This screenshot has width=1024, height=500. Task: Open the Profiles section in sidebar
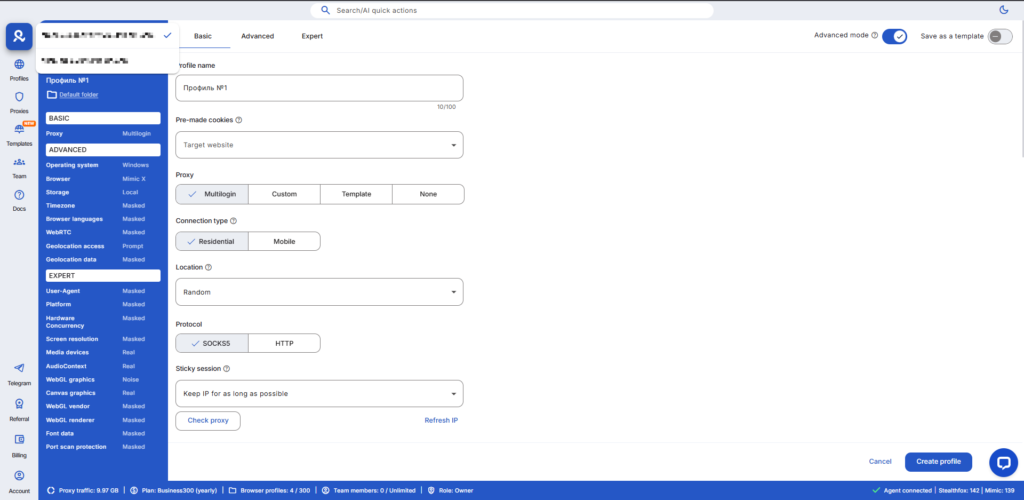19,69
